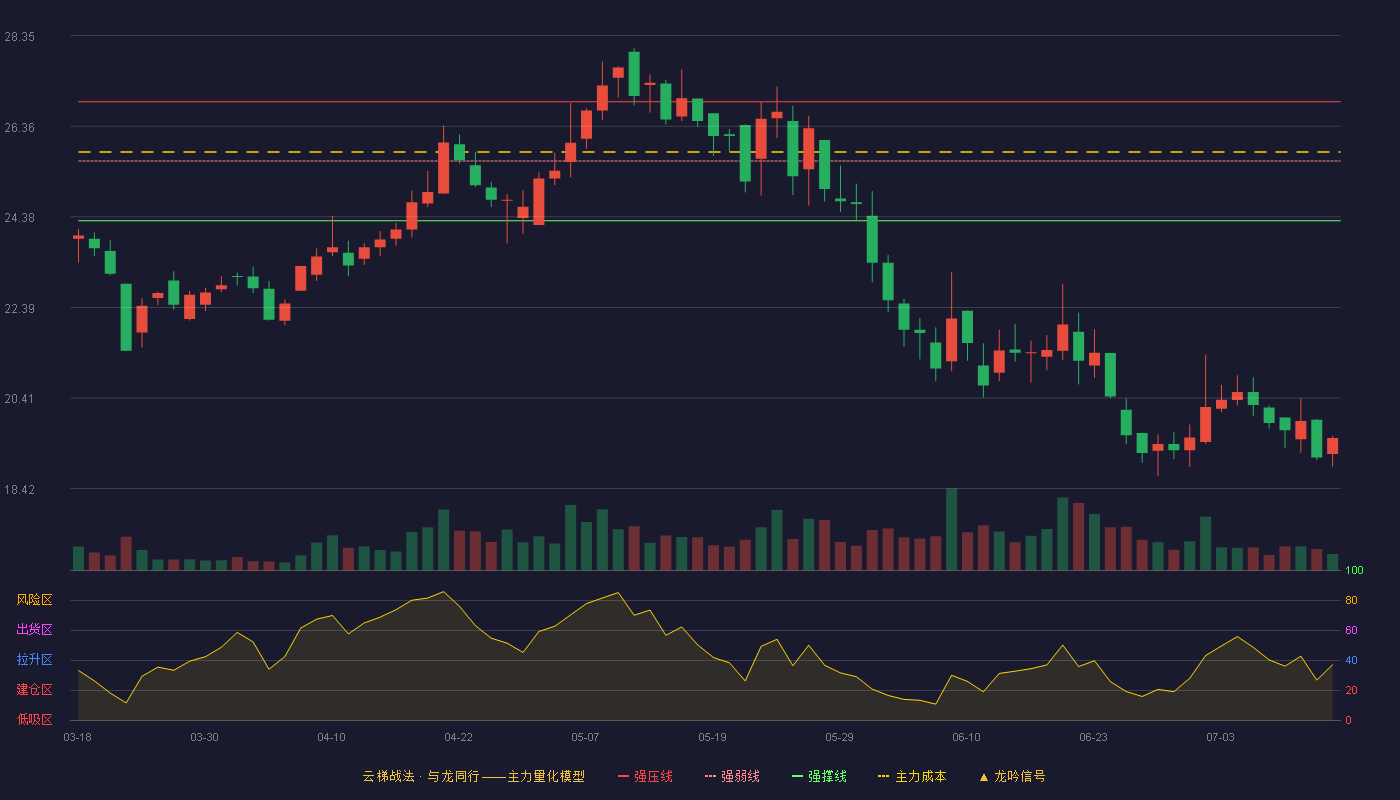
Task: Click the highest green candlestick near 28.35
Action: click(634, 74)
